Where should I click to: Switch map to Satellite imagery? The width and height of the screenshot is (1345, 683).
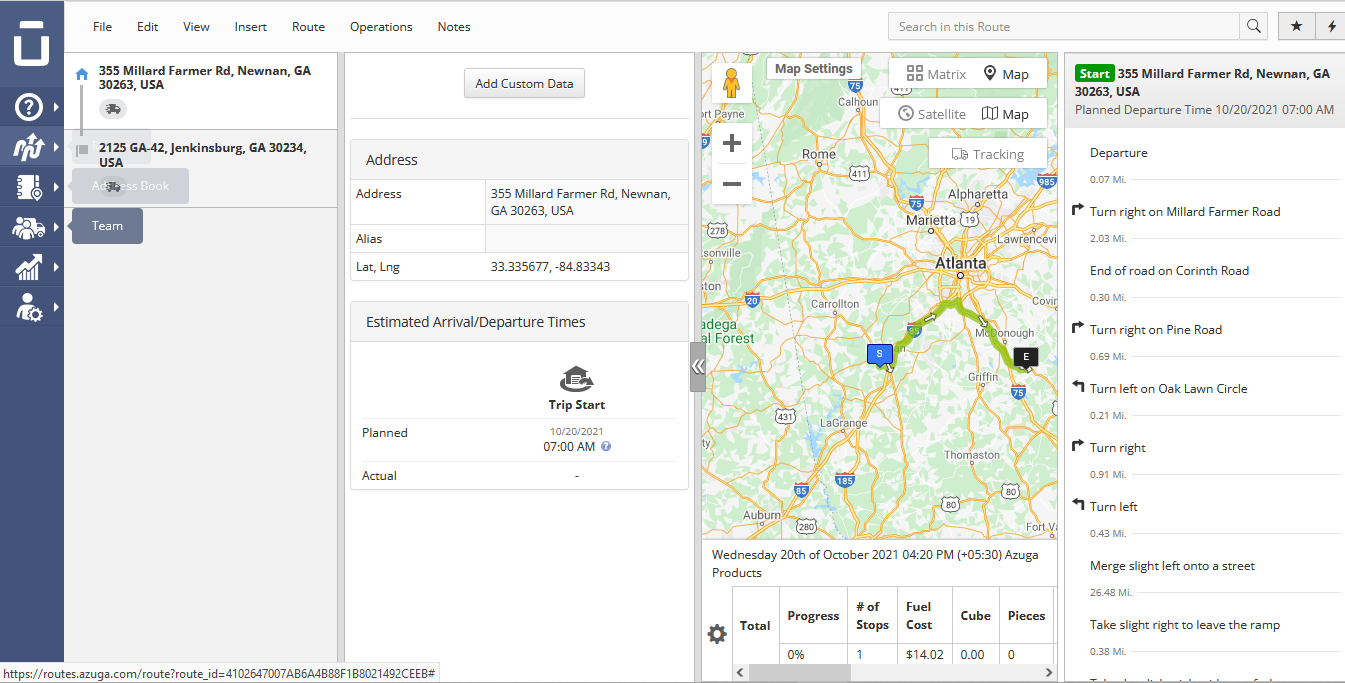coord(932,114)
